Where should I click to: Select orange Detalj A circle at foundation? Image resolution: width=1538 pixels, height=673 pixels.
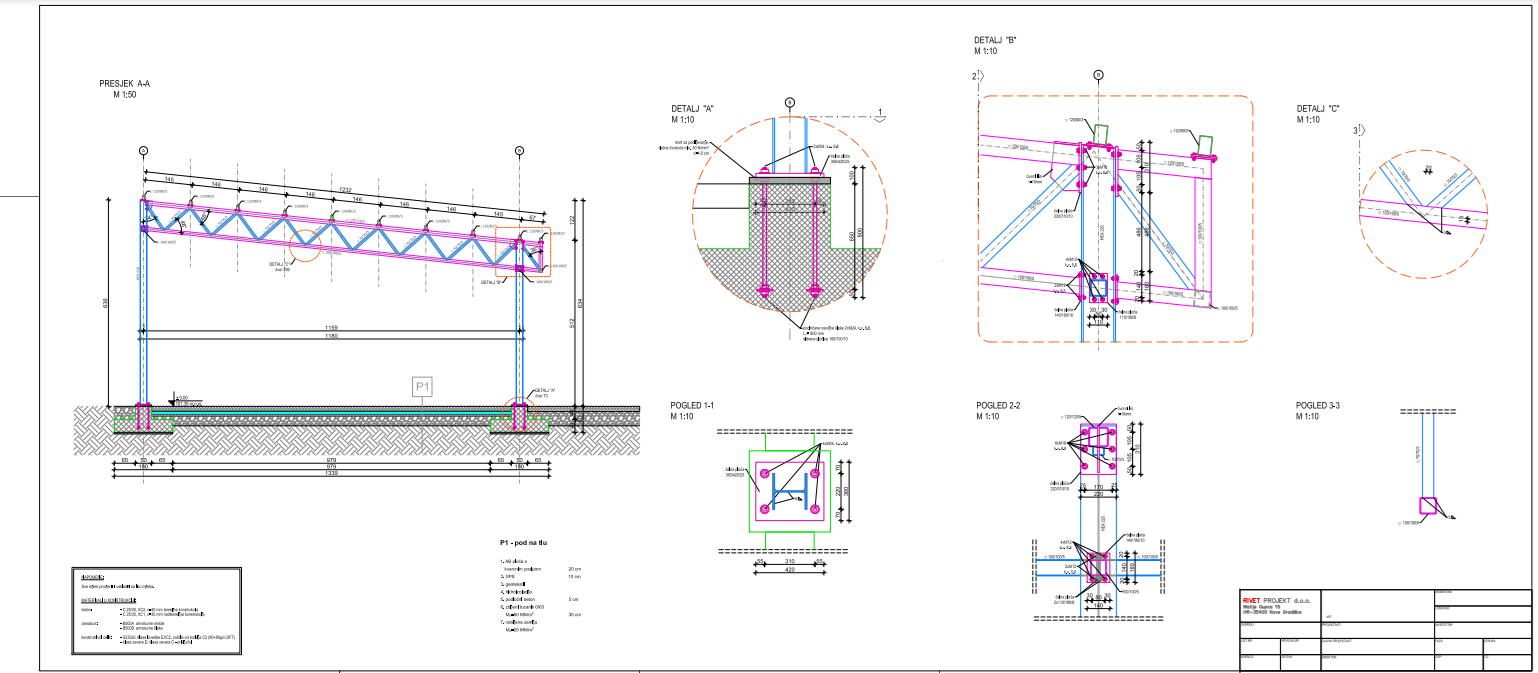tap(518, 414)
